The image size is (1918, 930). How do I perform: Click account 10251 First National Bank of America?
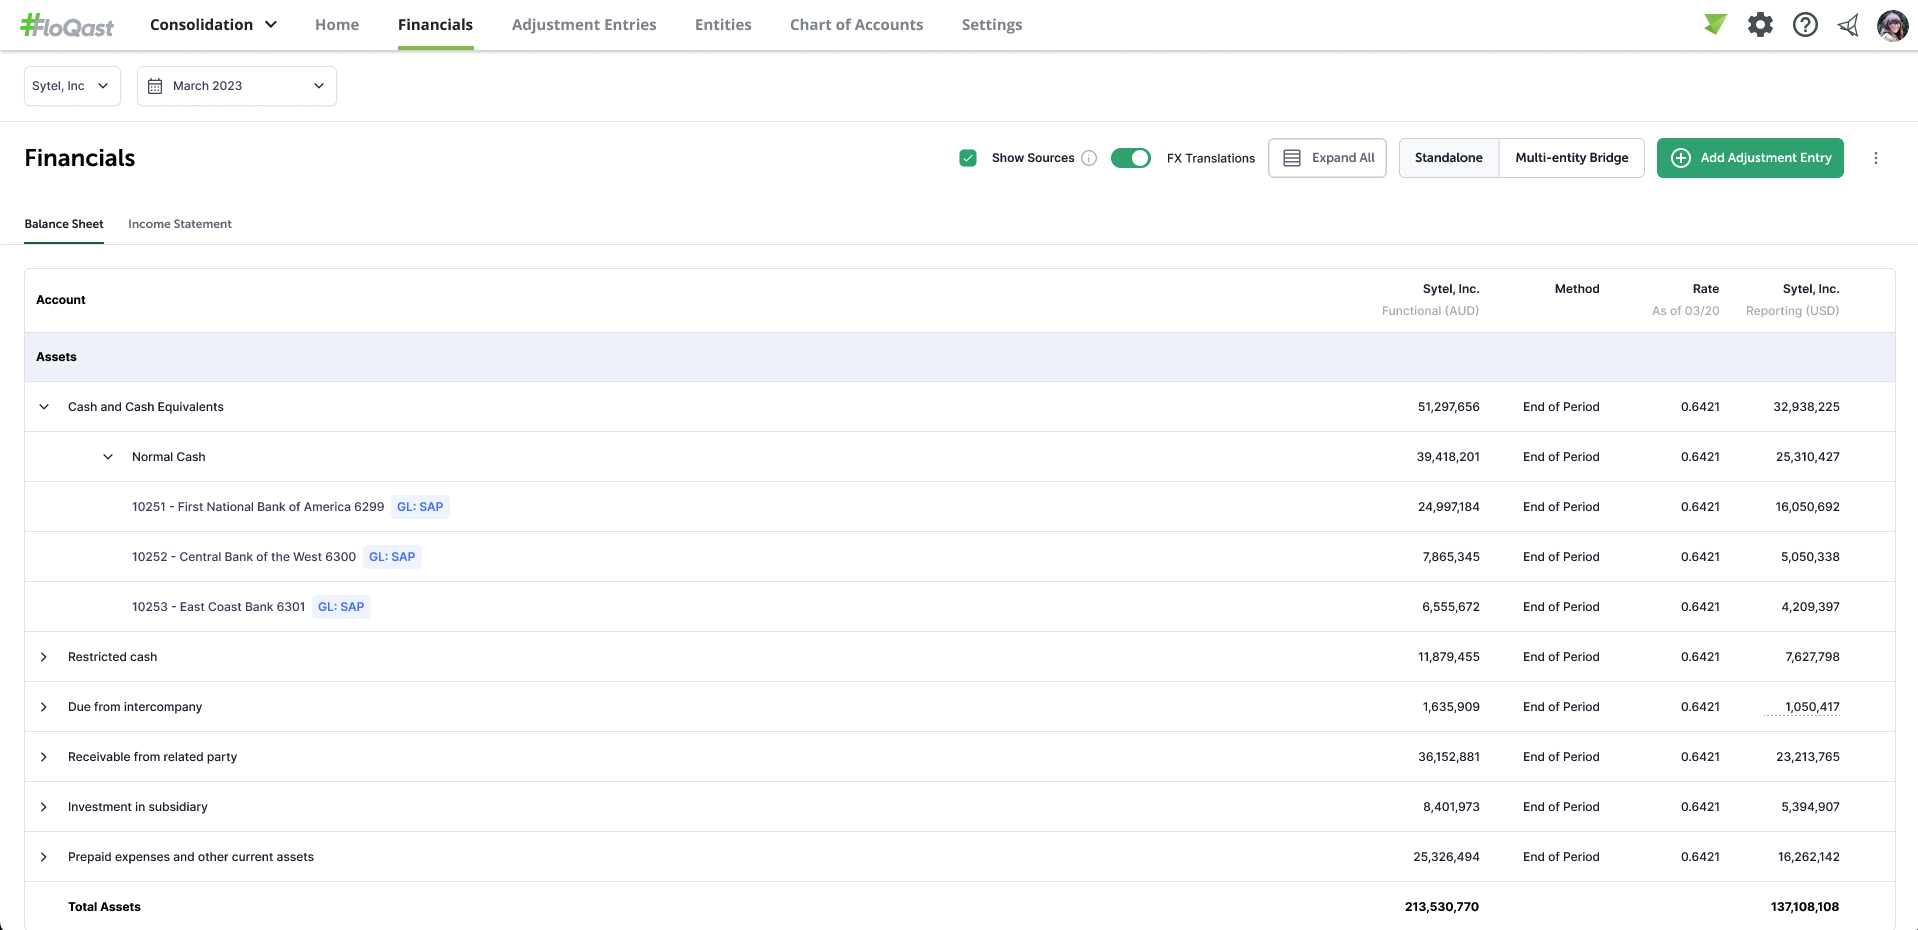(x=258, y=507)
